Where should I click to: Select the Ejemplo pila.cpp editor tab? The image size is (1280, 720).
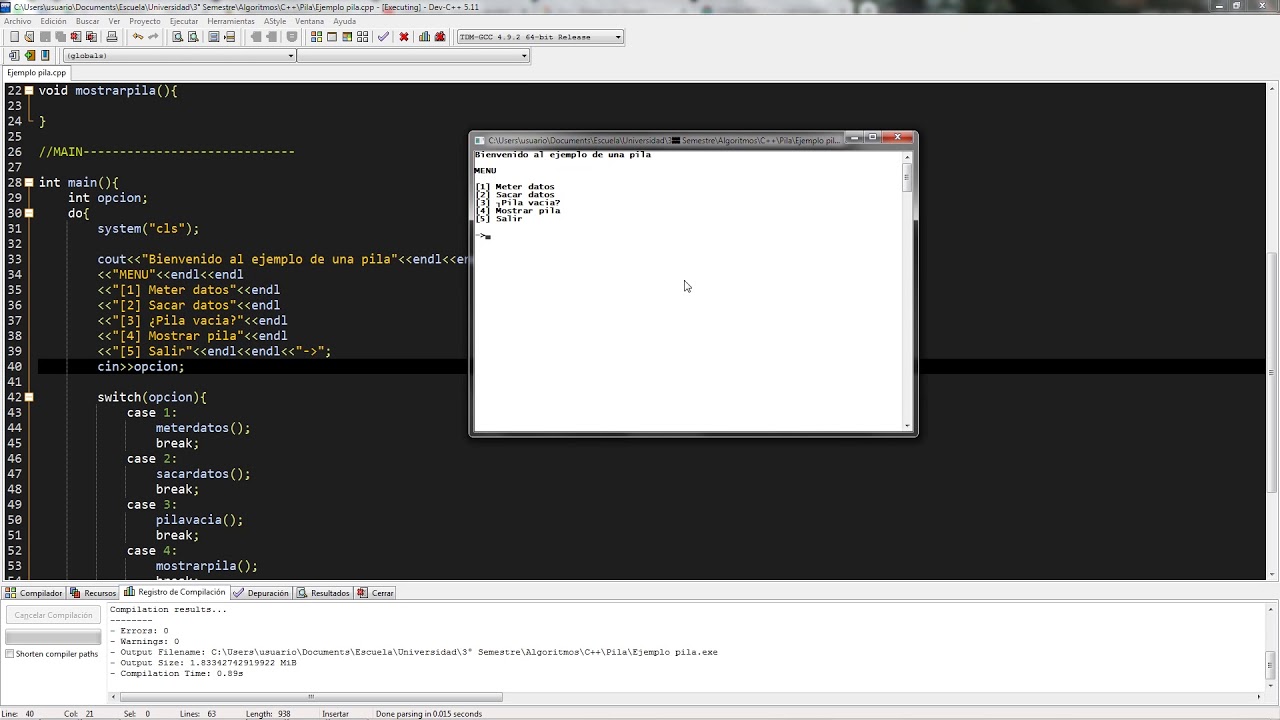36,73
